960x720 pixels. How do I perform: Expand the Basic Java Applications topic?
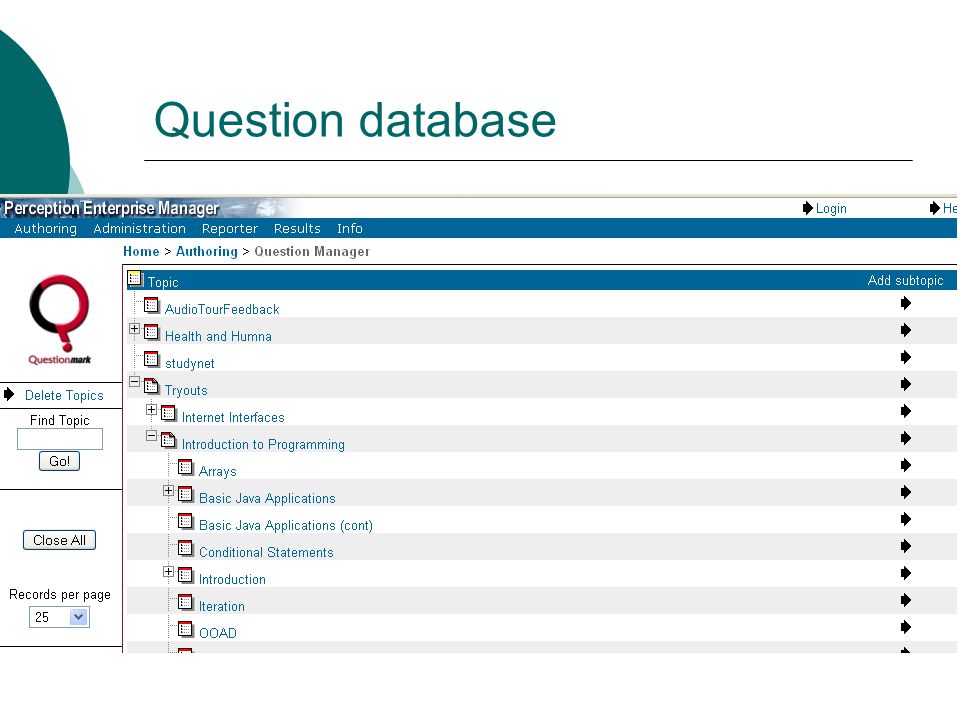tap(169, 490)
